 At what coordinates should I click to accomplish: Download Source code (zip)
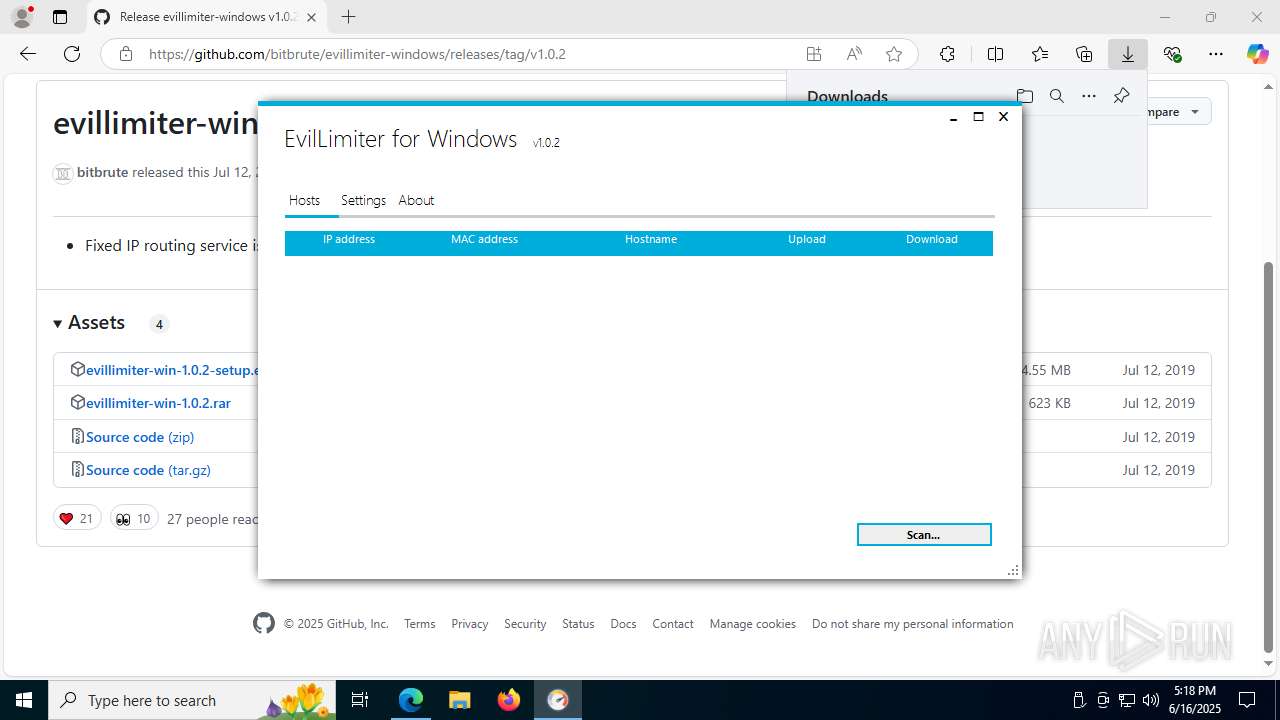[x=140, y=437]
